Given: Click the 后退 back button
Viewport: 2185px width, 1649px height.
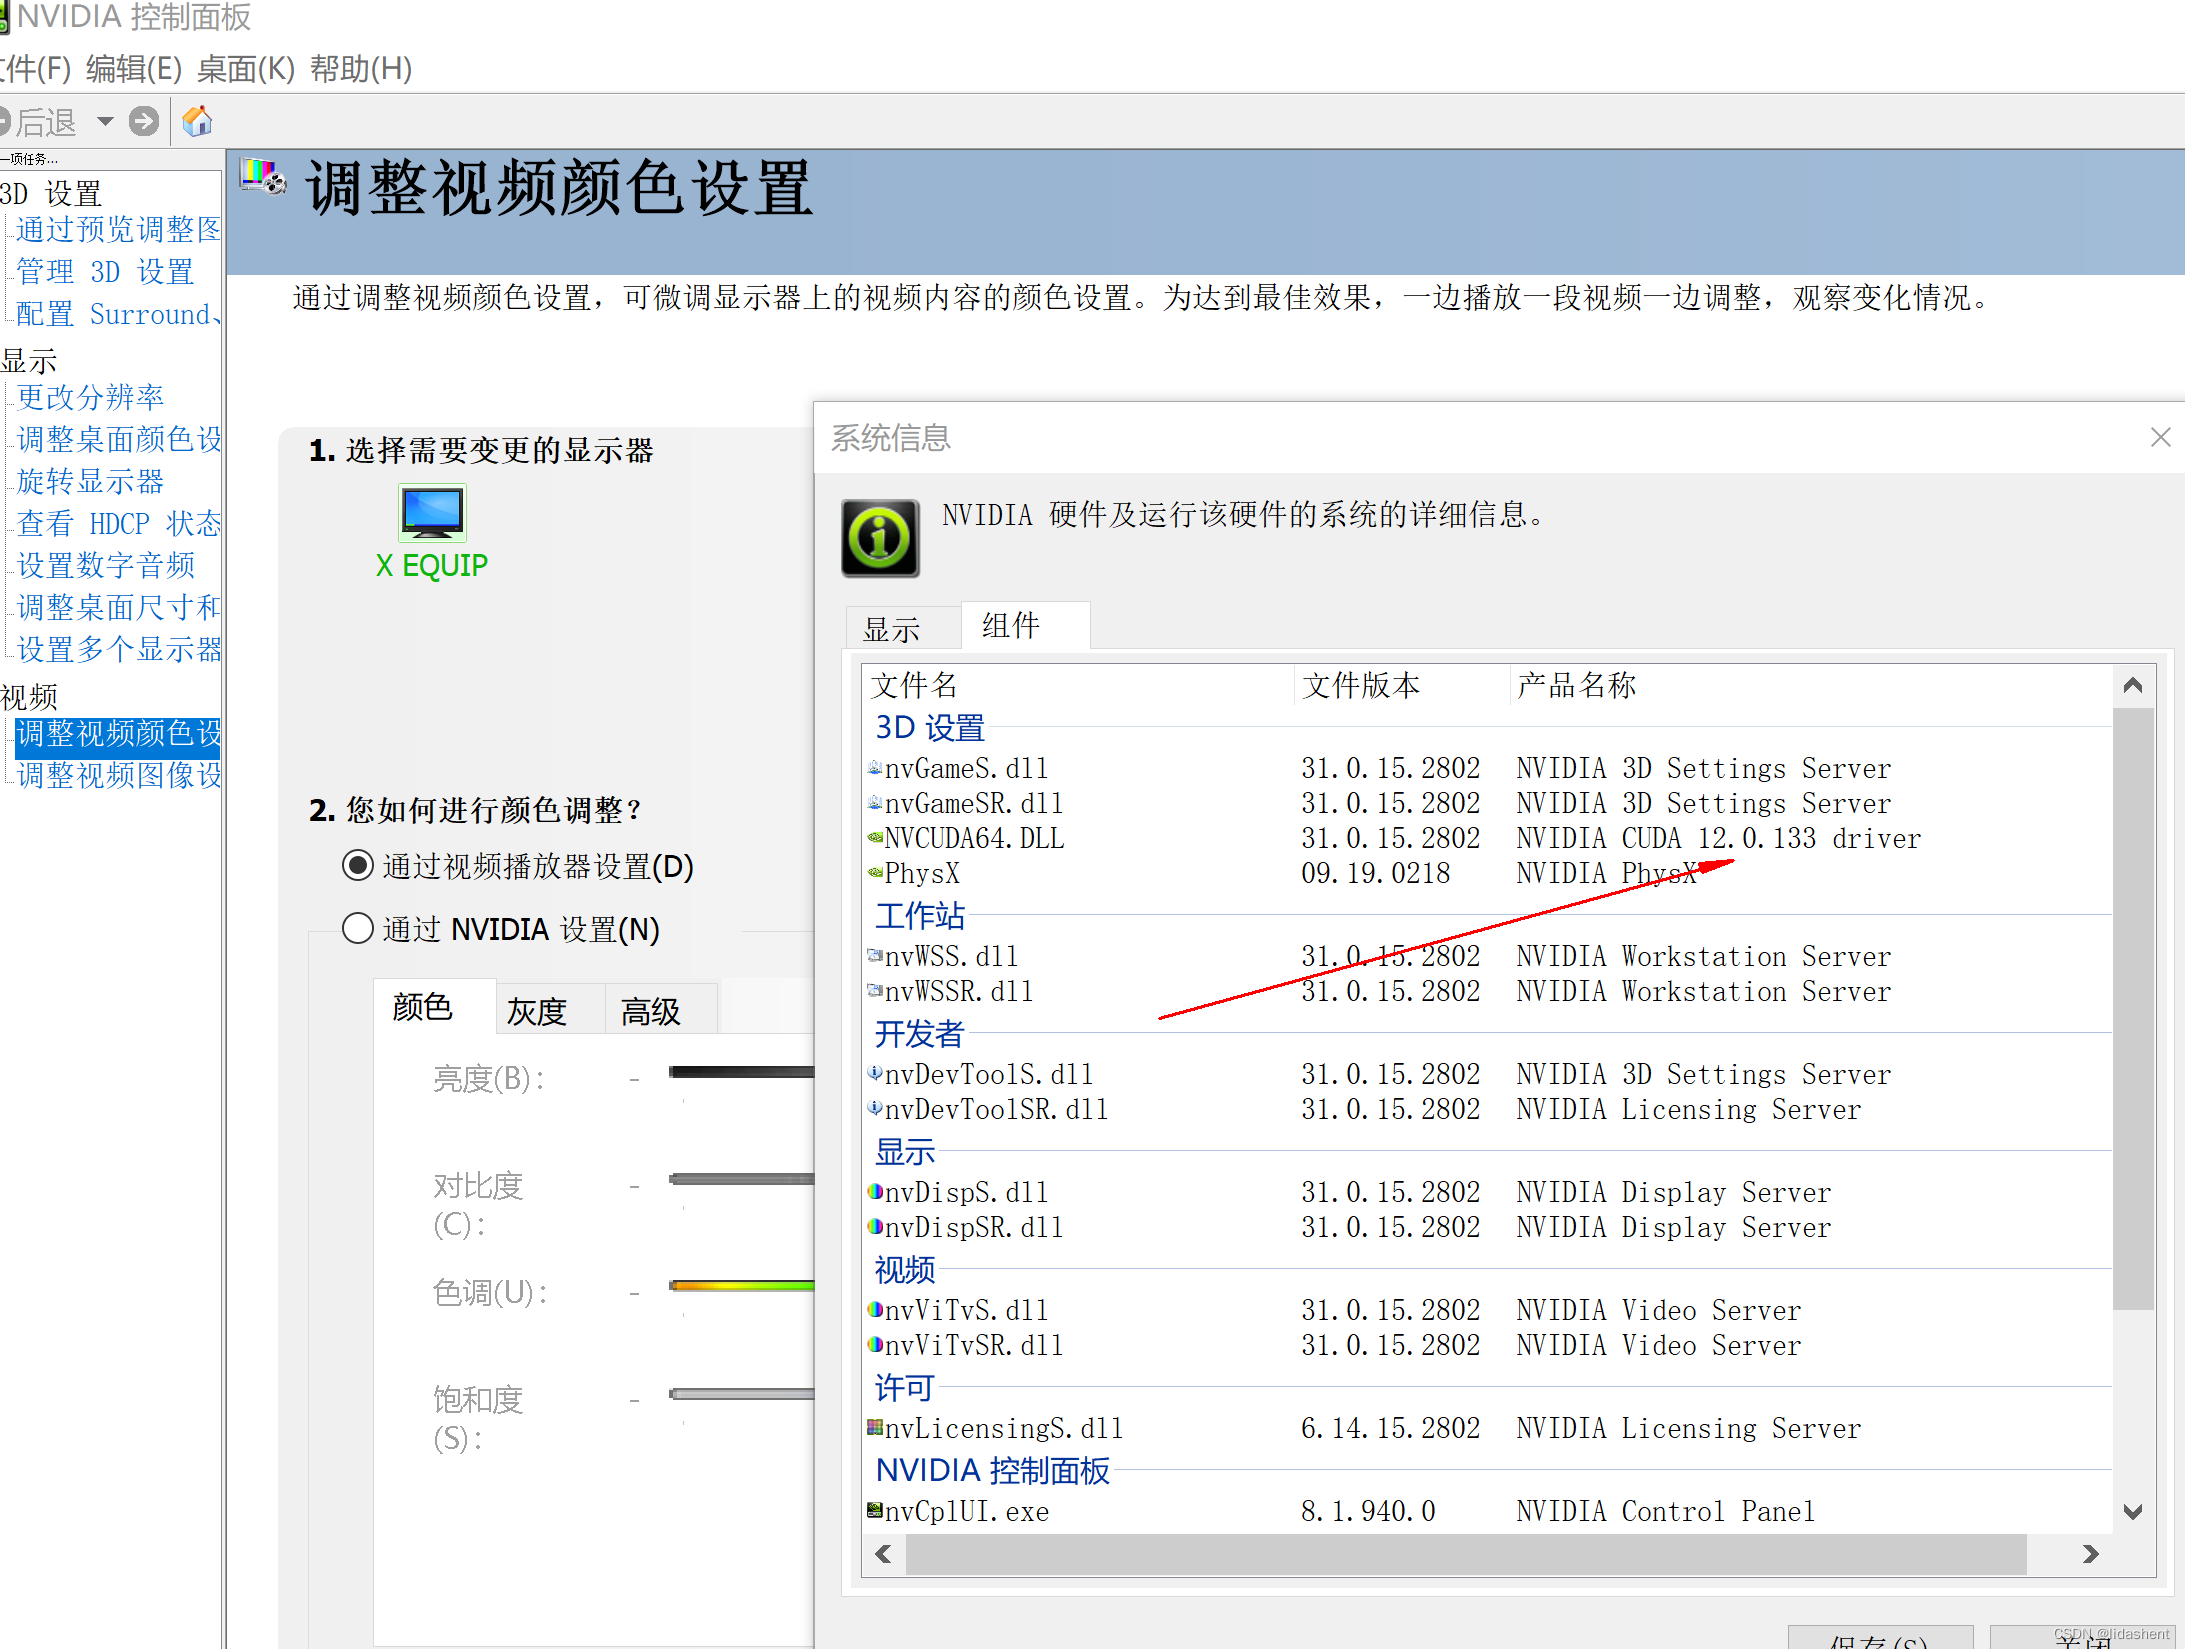Looking at the screenshot, I should [x=38, y=122].
